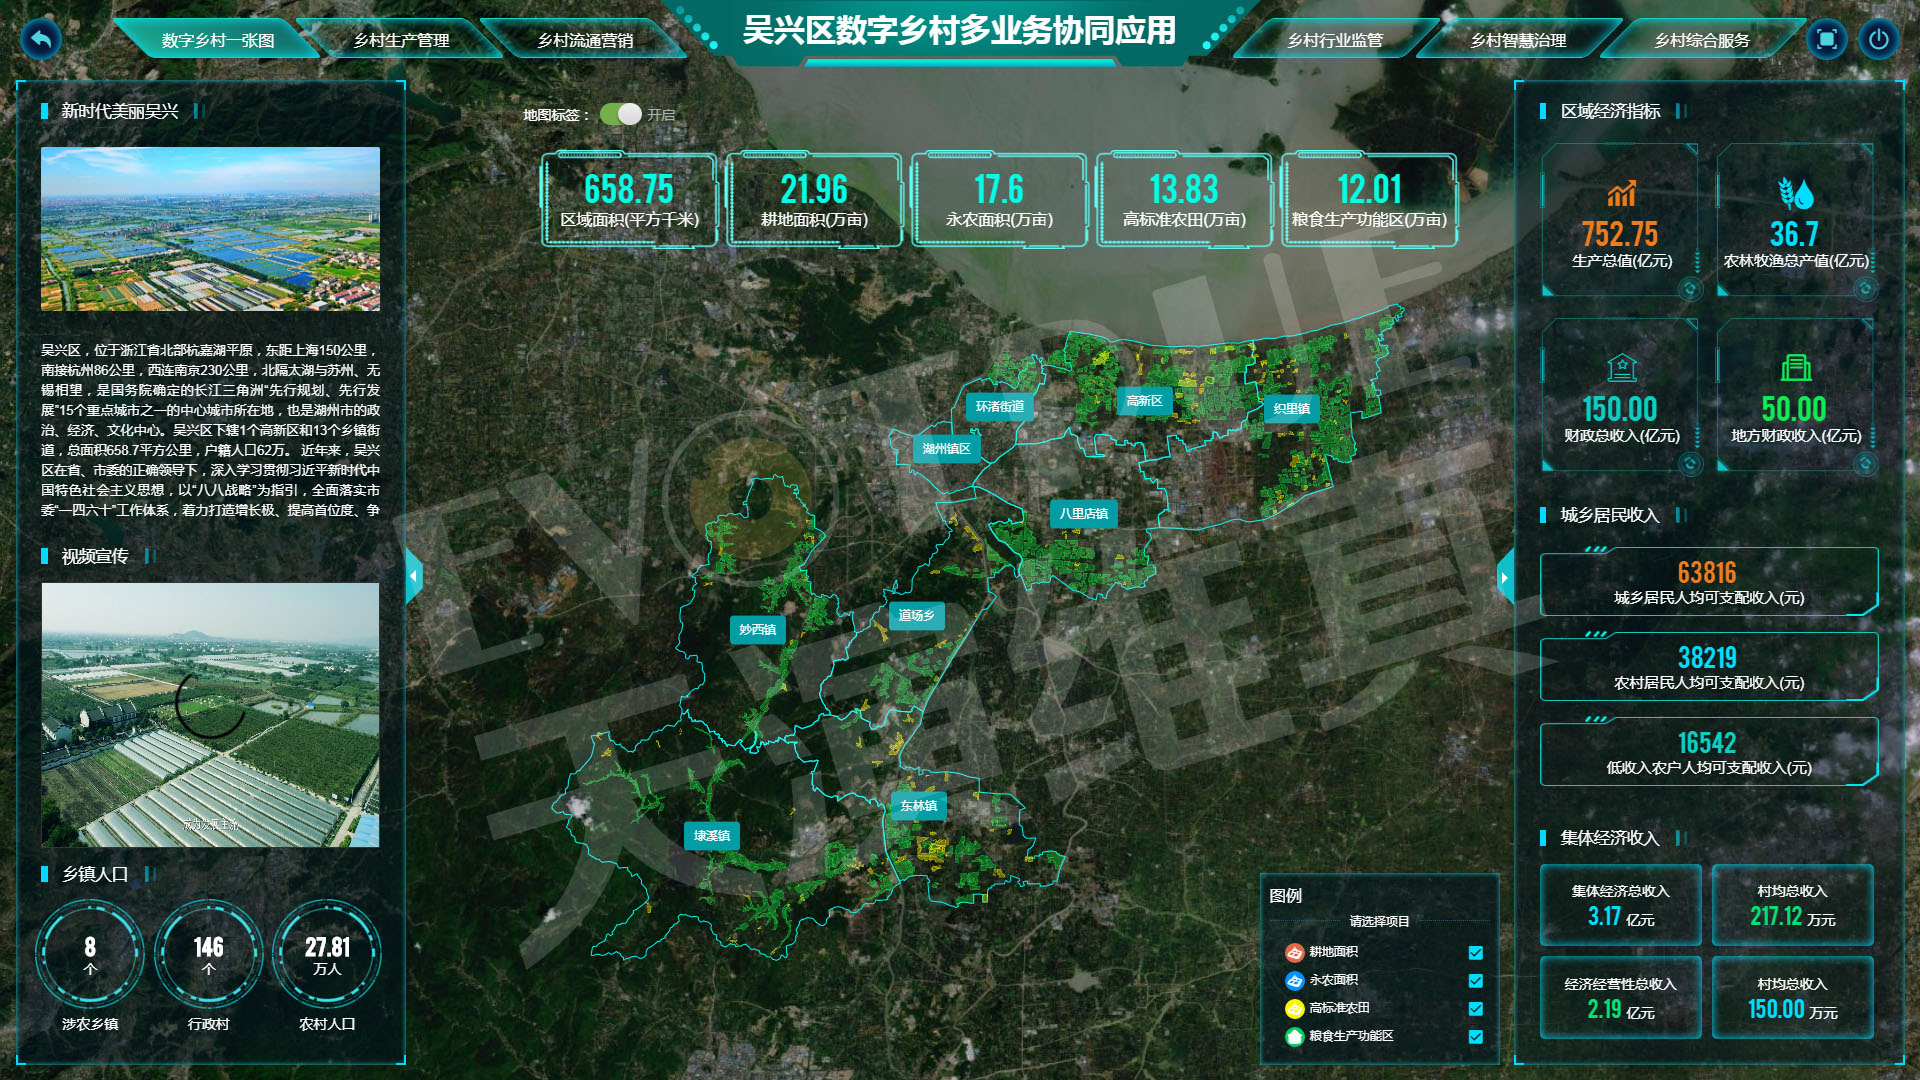Collapse the right panel using its side arrow
The image size is (1920, 1080).
pos(1505,577)
